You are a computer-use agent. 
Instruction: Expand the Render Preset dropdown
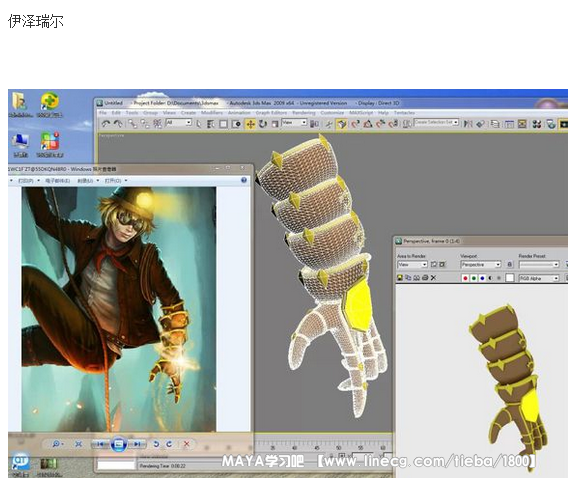click(x=556, y=264)
